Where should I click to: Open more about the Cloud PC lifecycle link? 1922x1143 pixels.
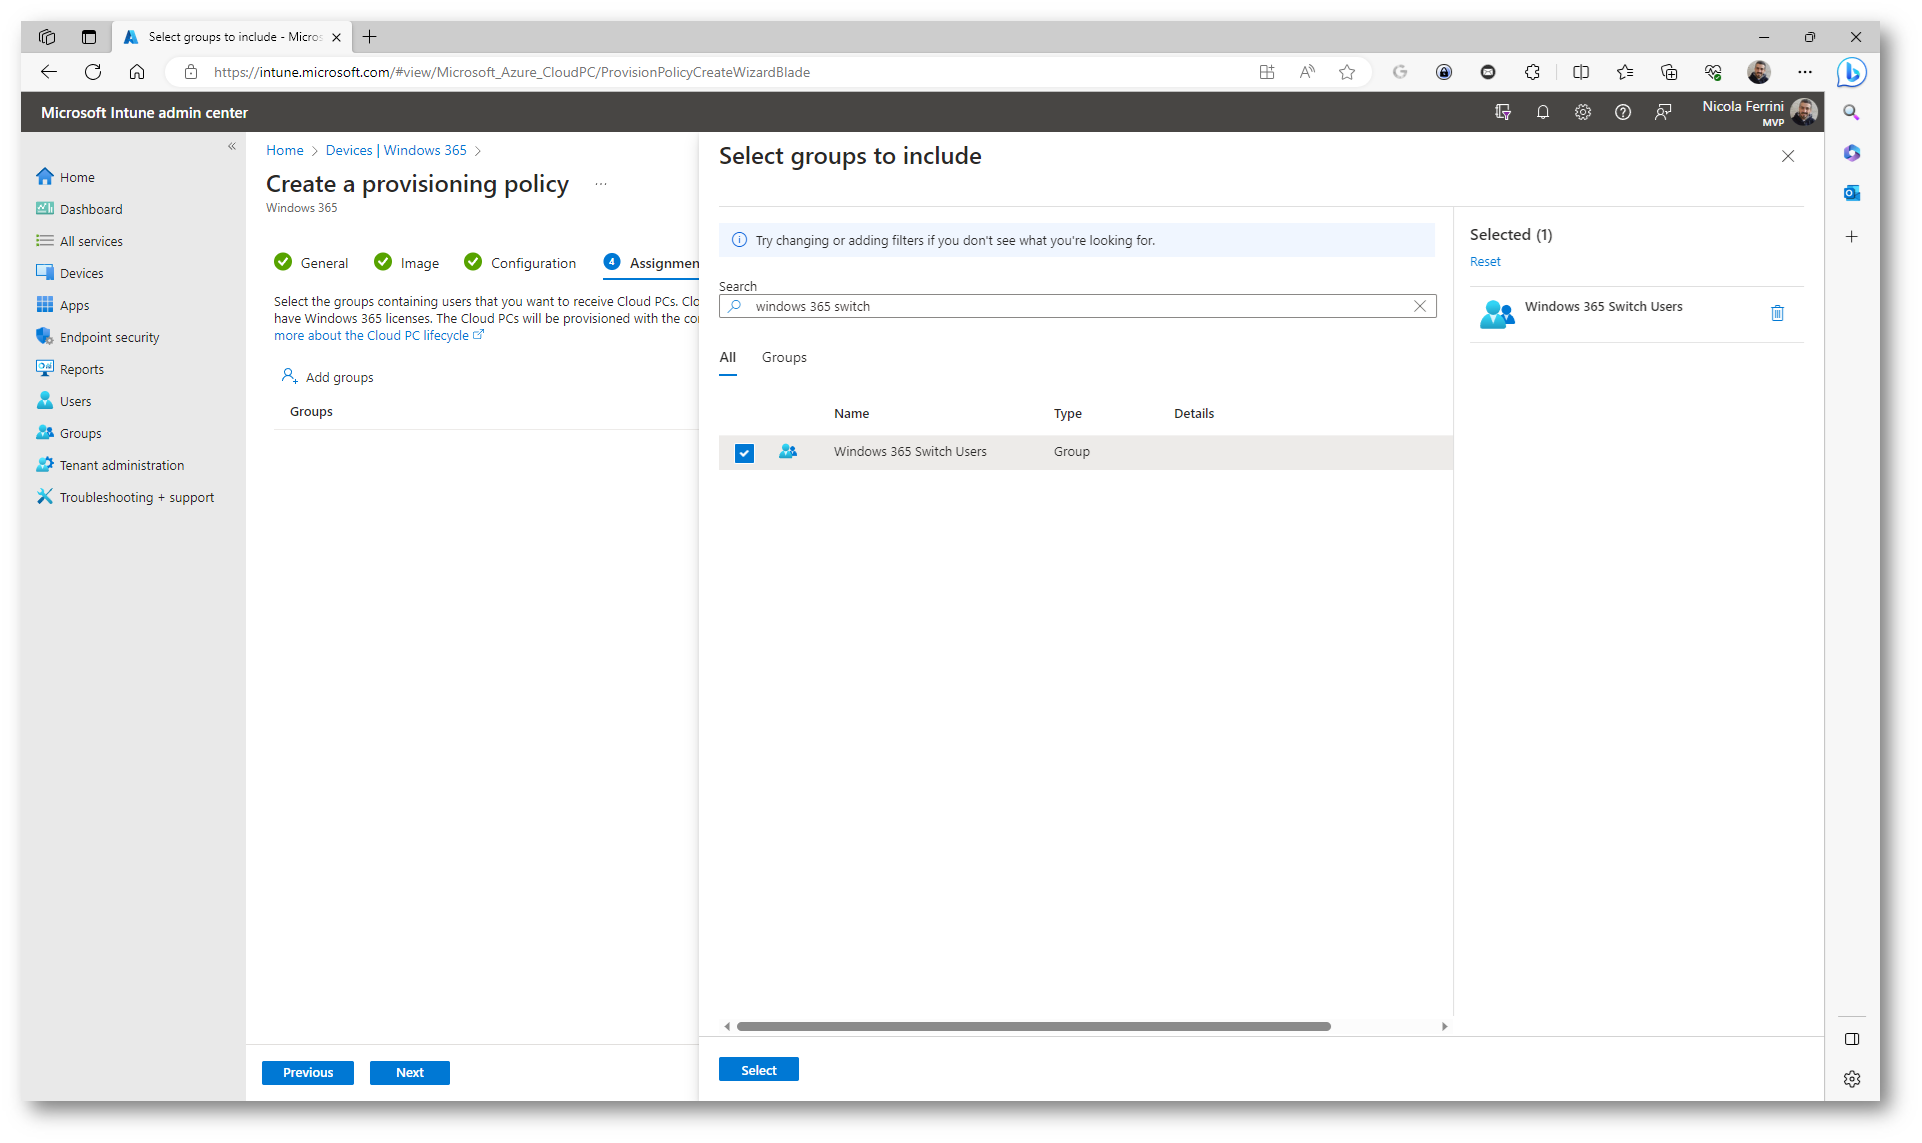tap(379, 336)
